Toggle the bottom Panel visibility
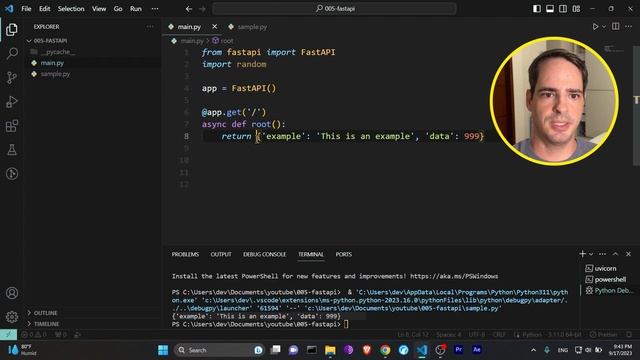 550,9
